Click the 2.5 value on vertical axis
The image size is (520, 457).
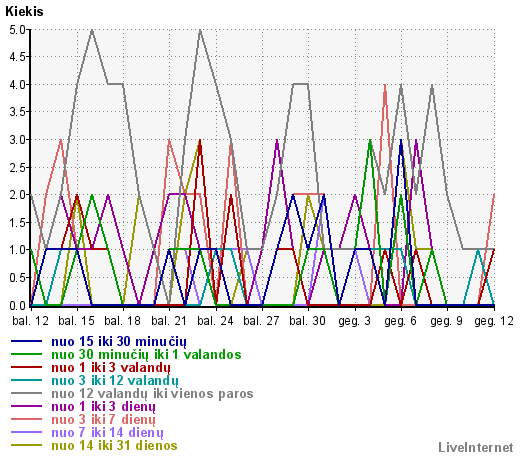[x=17, y=168]
